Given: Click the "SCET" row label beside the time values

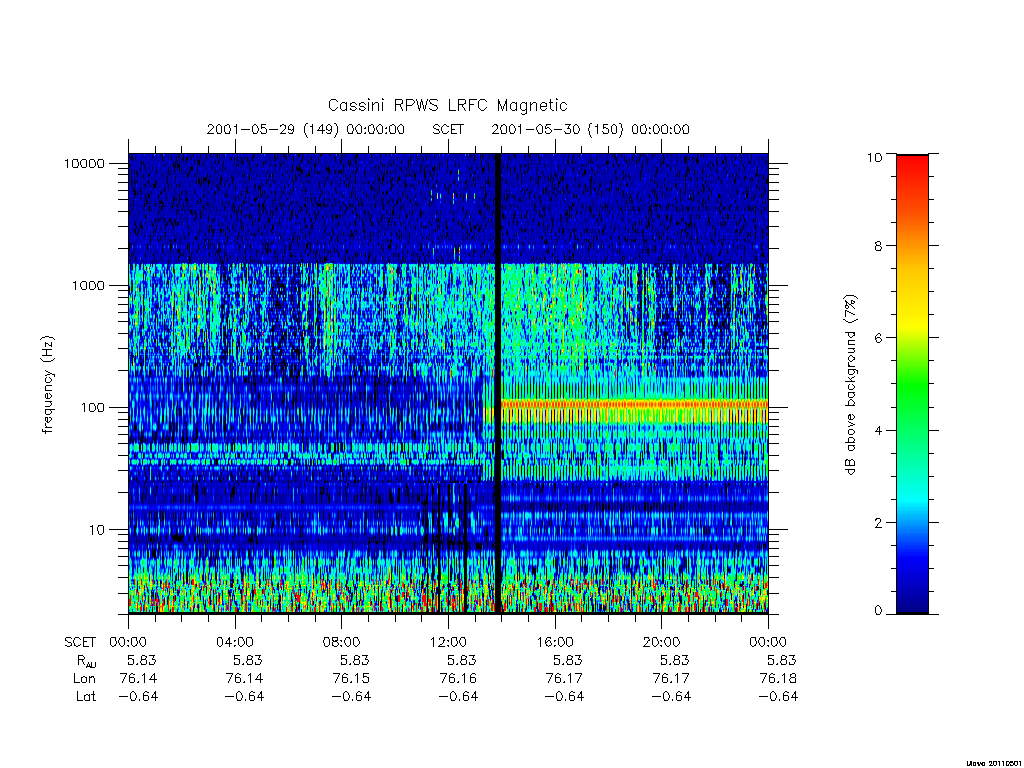Looking at the screenshot, I should click(x=80, y=643).
